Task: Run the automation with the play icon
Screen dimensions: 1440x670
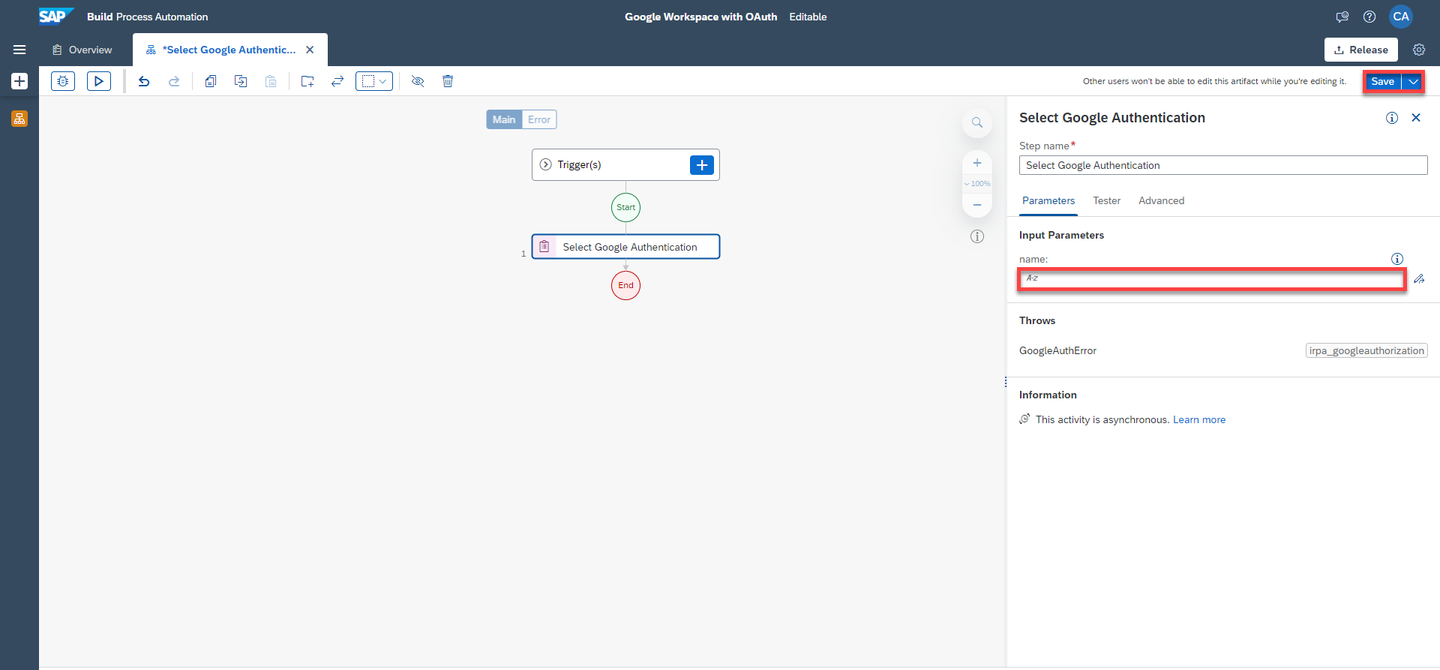Action: click(98, 81)
